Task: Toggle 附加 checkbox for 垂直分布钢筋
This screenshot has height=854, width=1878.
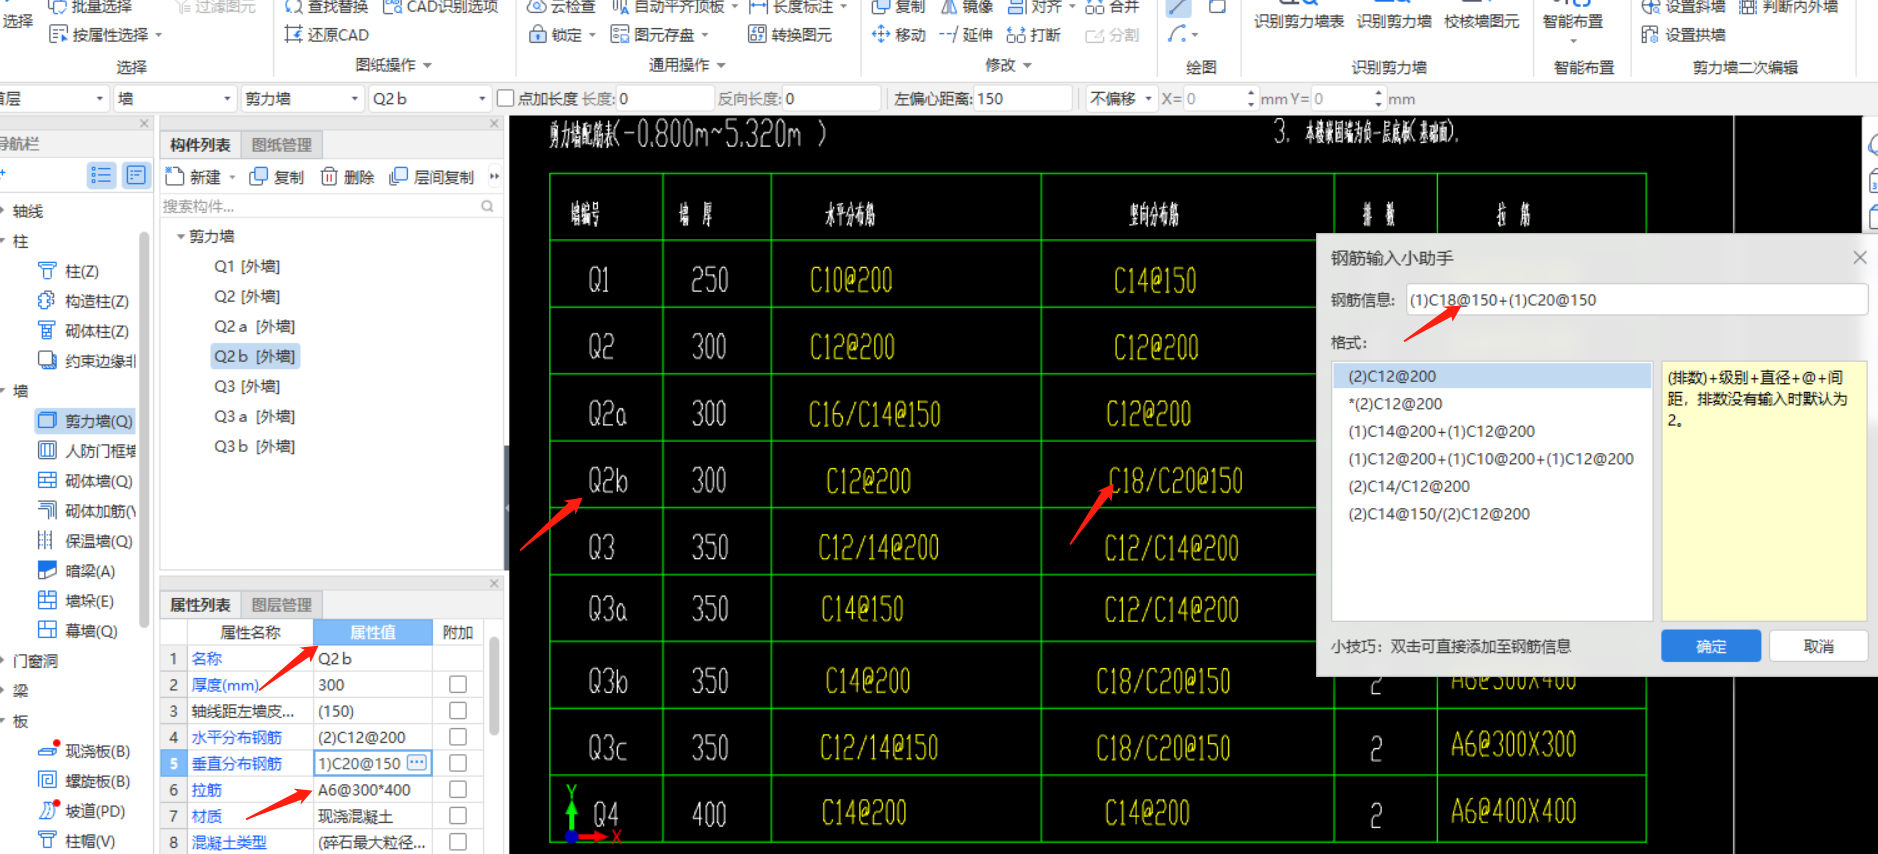Action: pyautogui.click(x=458, y=763)
